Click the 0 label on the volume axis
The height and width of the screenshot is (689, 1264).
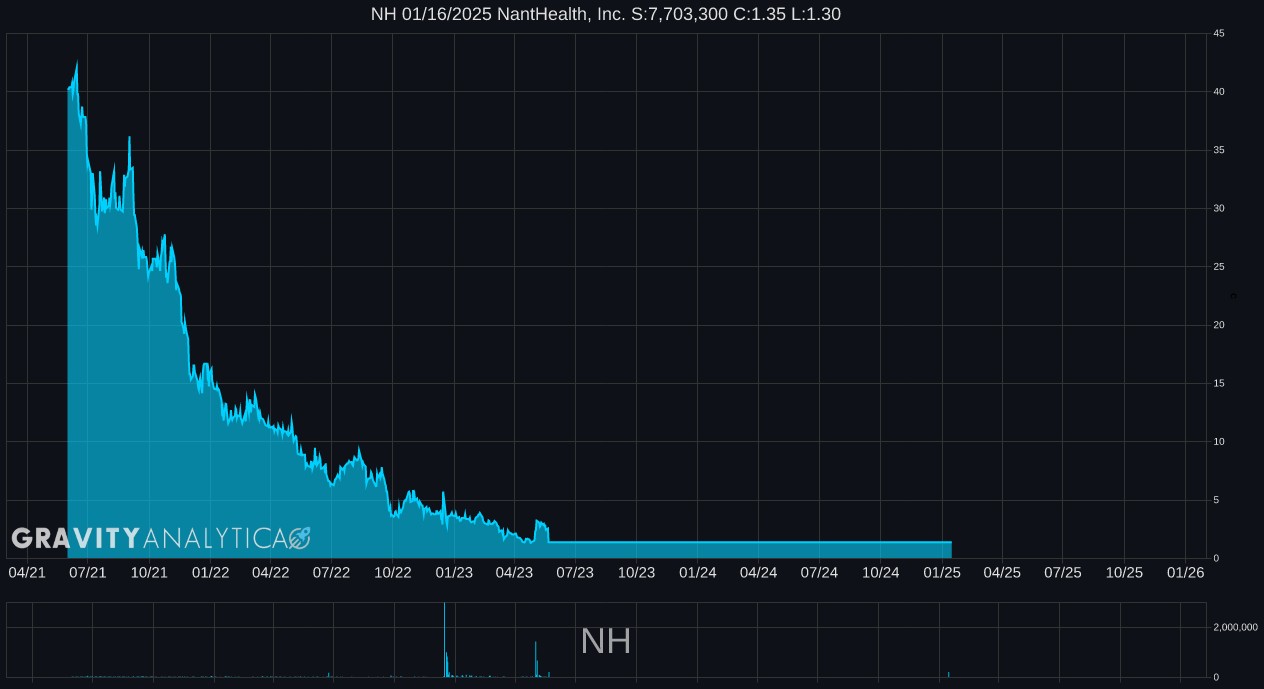pos(1216,678)
